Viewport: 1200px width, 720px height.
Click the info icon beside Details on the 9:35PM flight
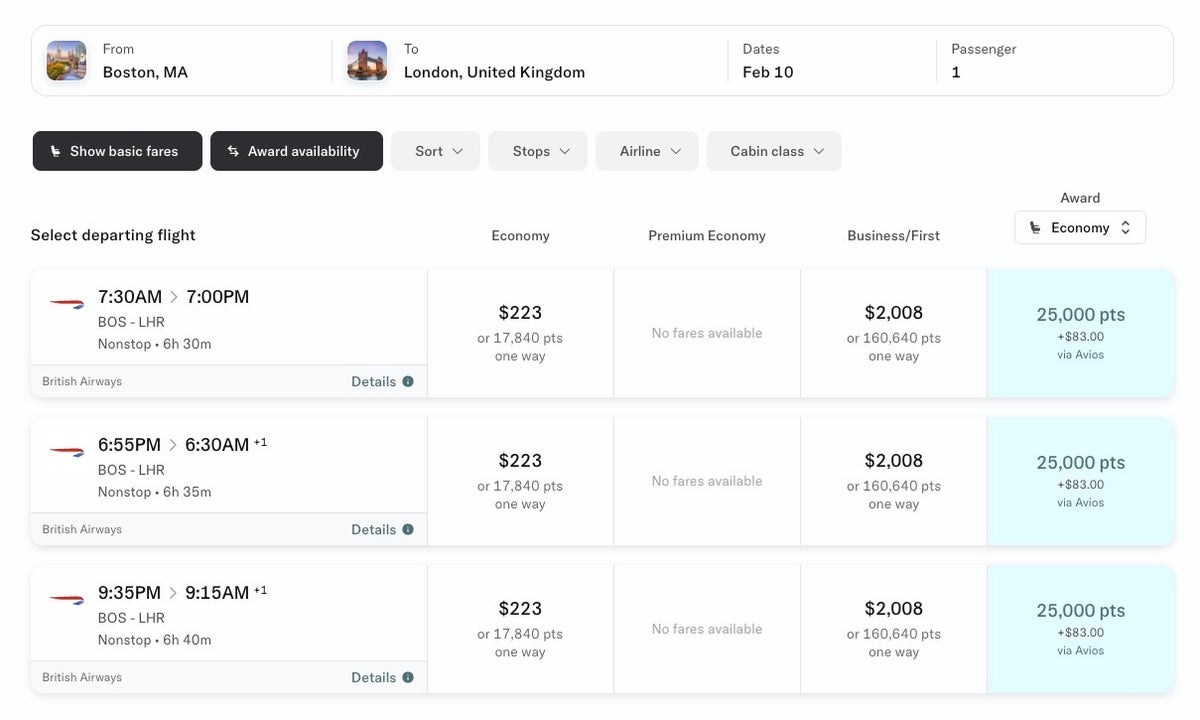(x=408, y=677)
